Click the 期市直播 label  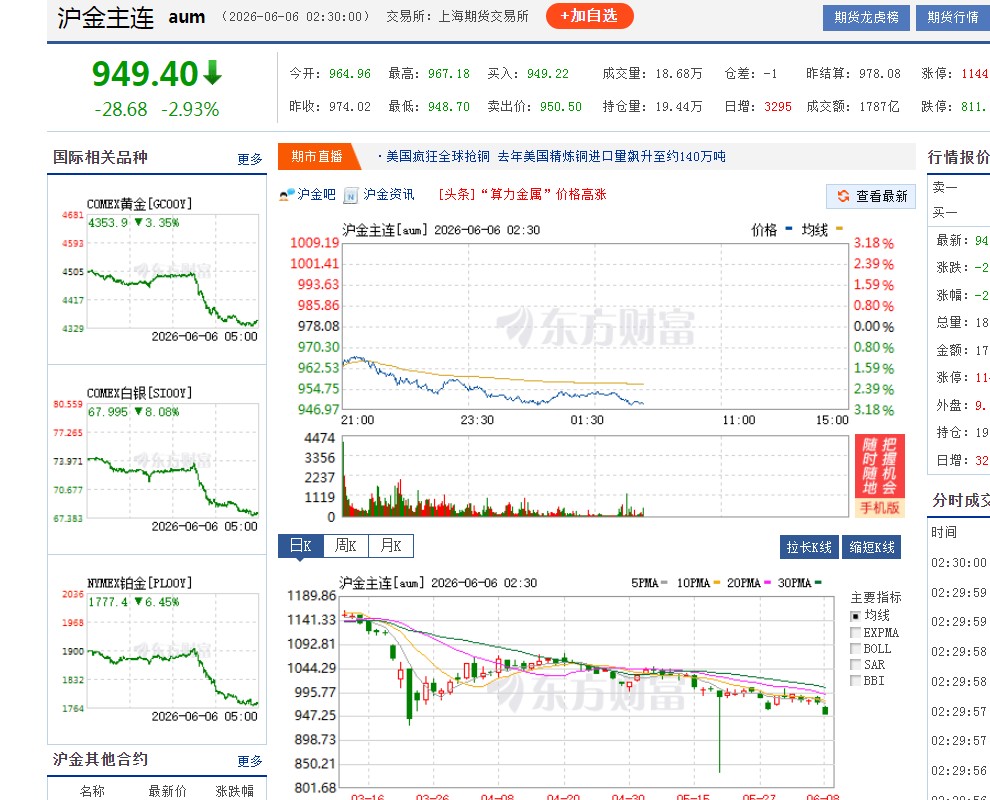[x=316, y=157]
